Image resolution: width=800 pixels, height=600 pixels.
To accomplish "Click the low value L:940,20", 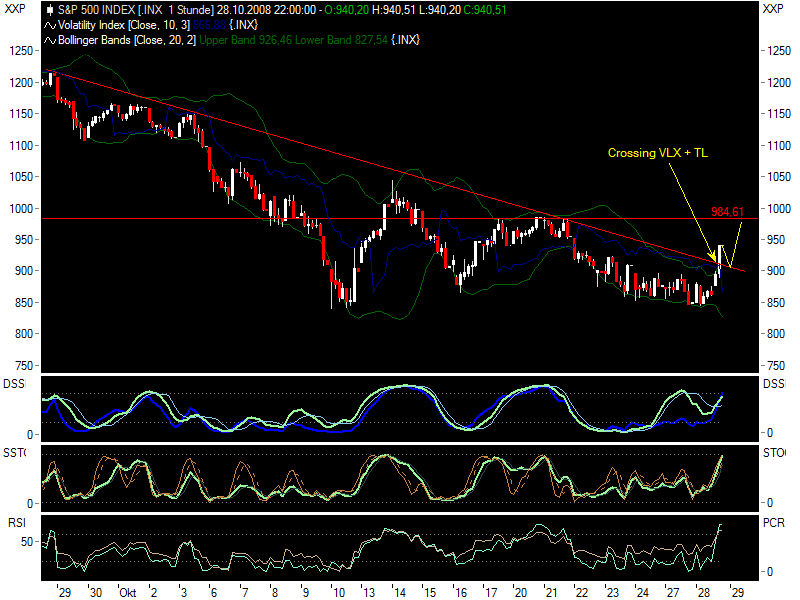I will tap(439, 10).
